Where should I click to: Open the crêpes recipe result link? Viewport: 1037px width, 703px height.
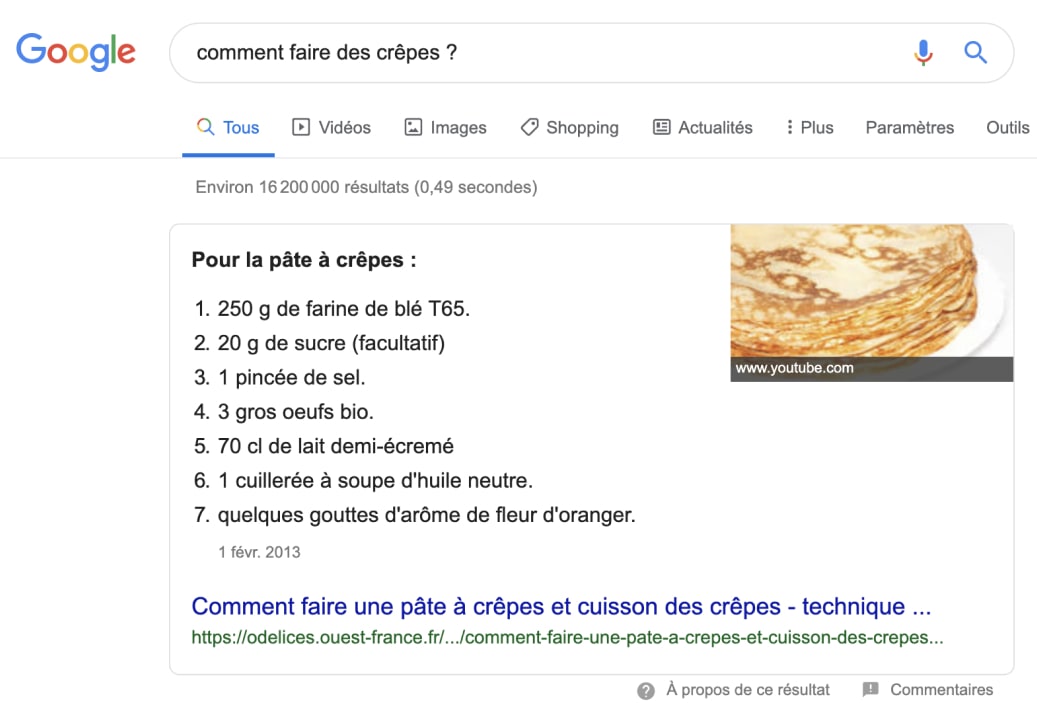tap(561, 607)
